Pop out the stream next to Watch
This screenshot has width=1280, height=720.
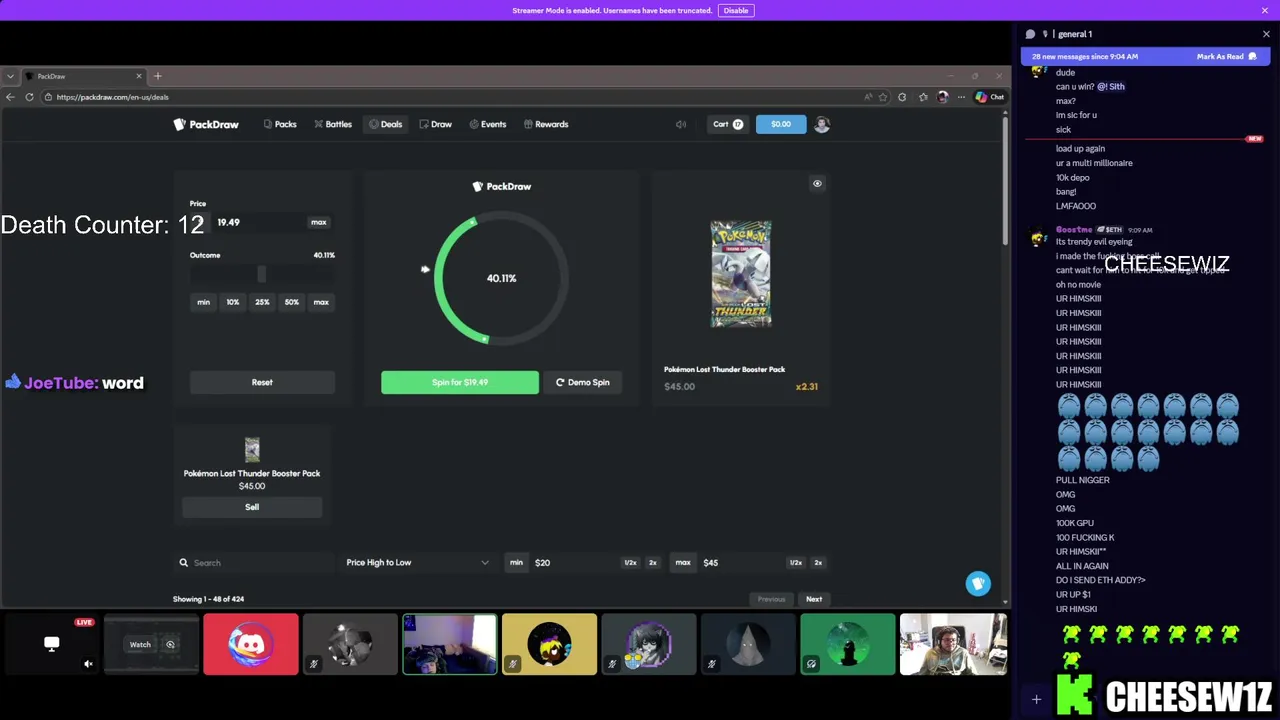[170, 645]
